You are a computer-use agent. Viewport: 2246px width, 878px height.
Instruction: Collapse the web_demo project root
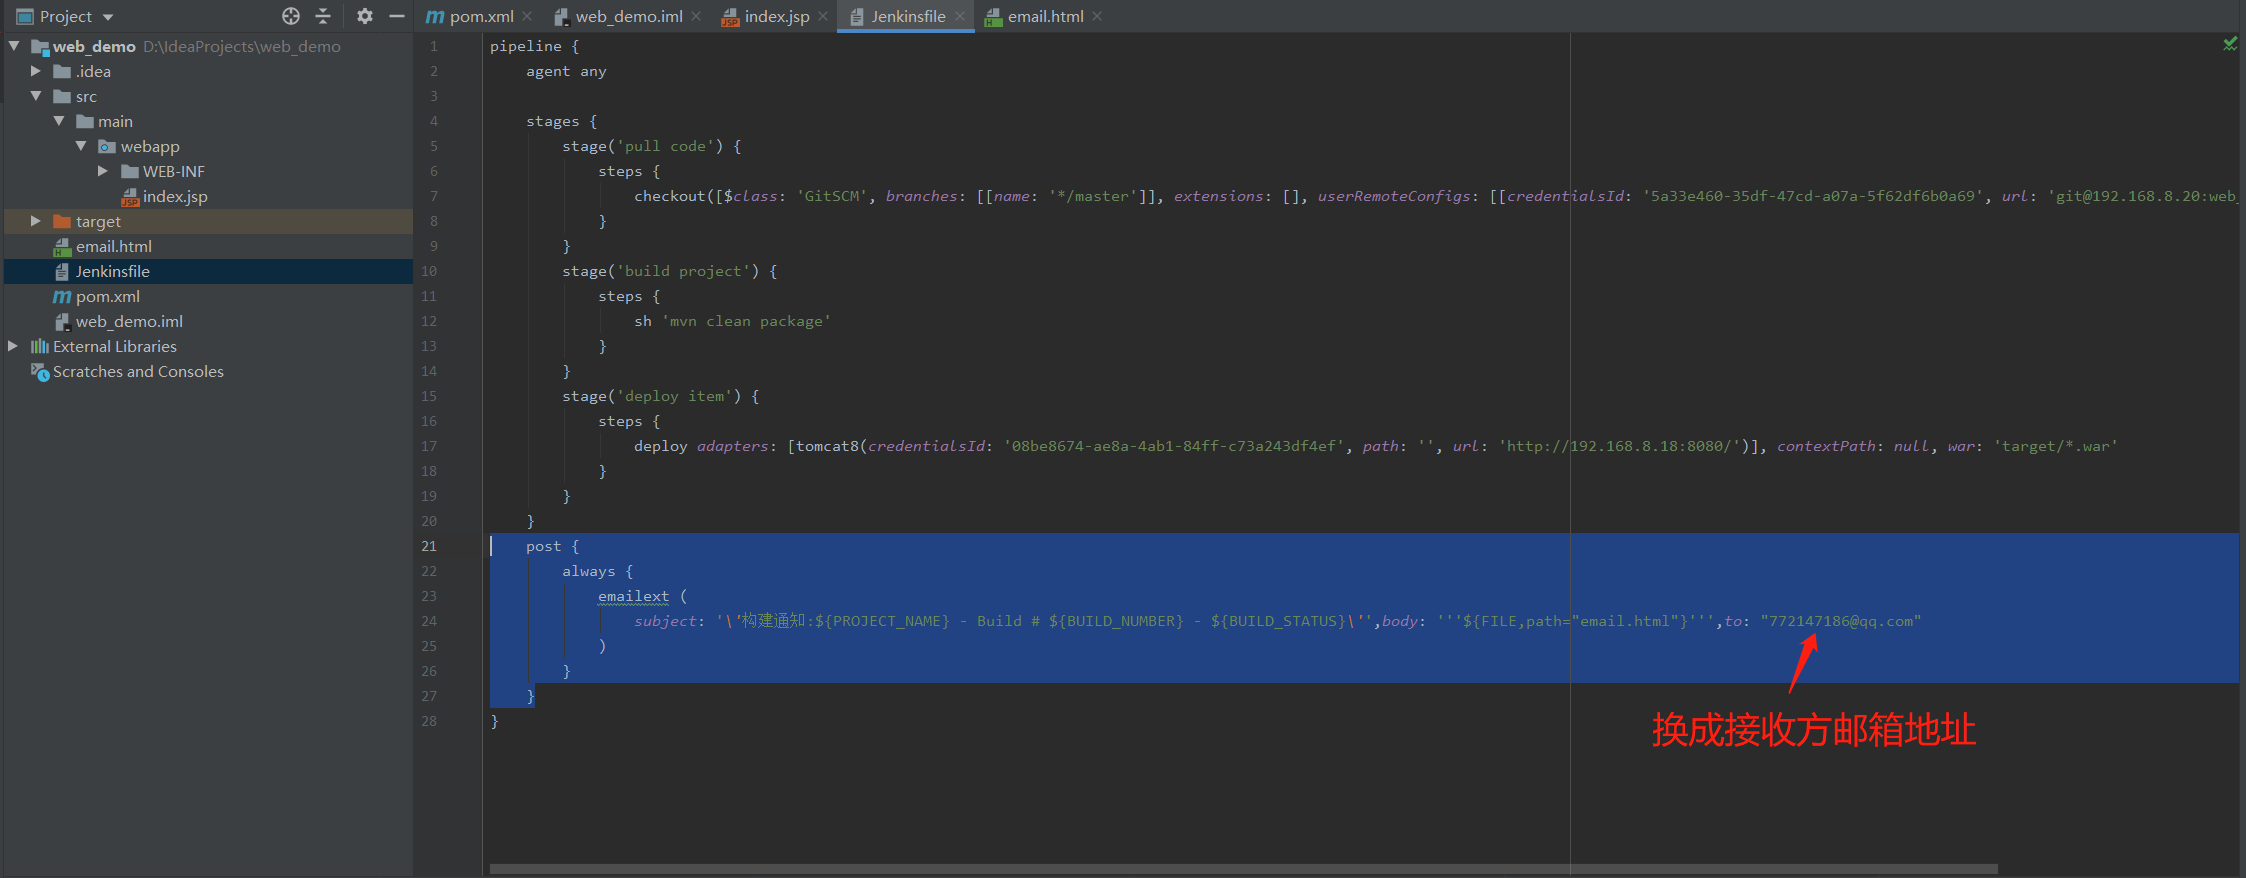tap(14, 46)
